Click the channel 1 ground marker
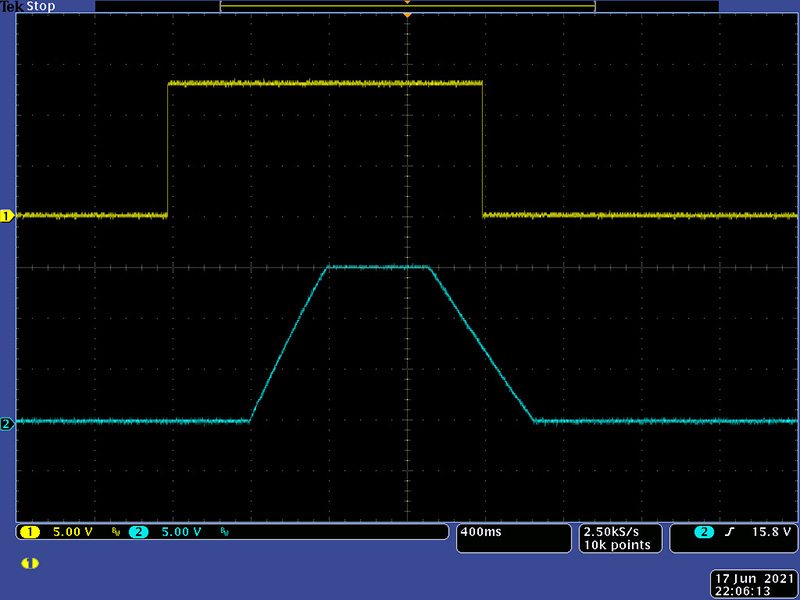Viewport: 800px width, 600px height. click(x=7, y=215)
